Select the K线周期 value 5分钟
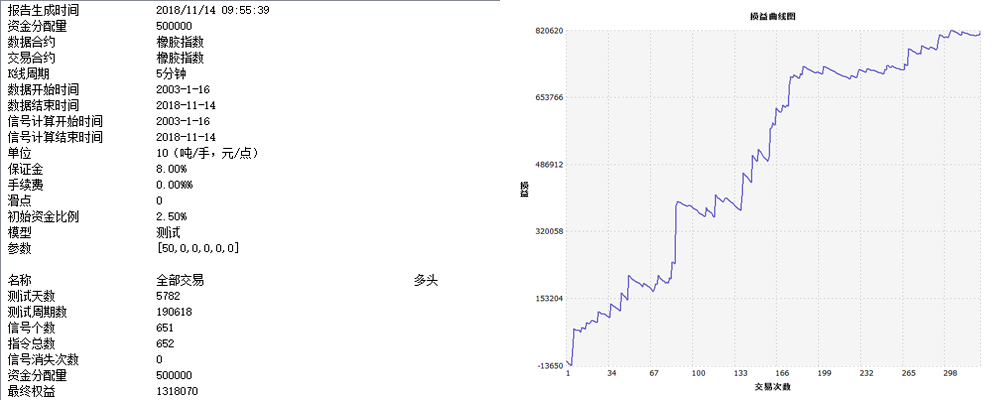The image size is (1000, 400). [x=172, y=73]
